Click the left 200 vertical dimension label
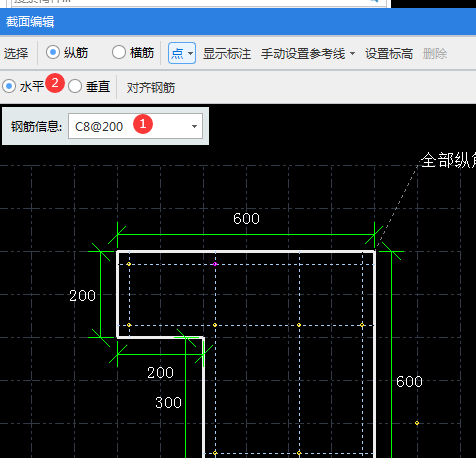 coord(82,296)
